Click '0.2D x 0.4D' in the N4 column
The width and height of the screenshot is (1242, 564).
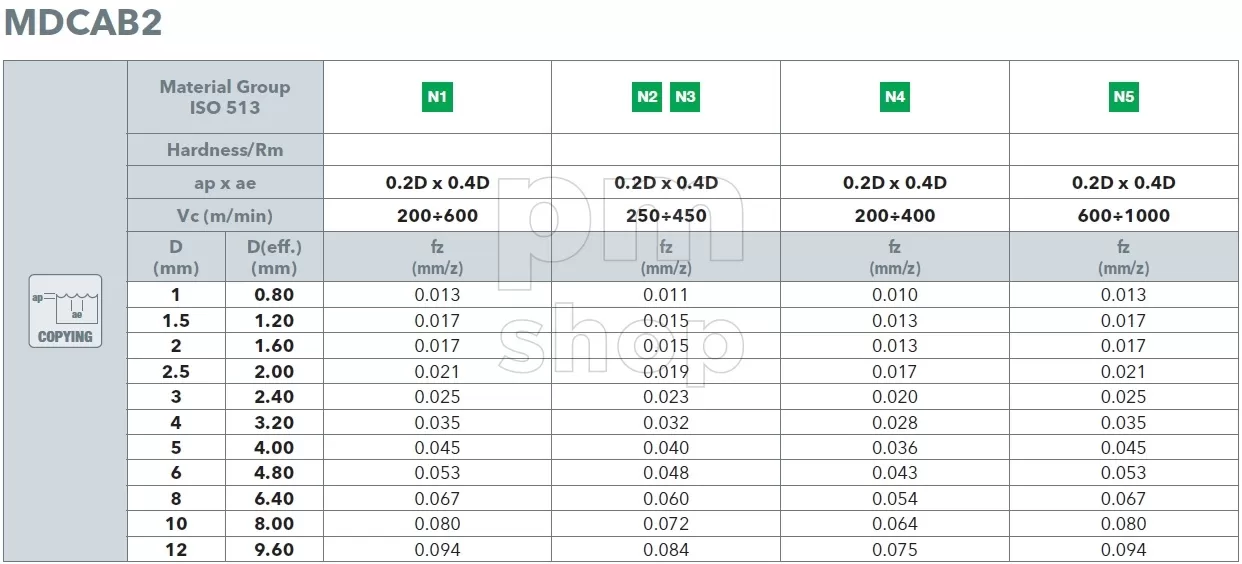895,183
